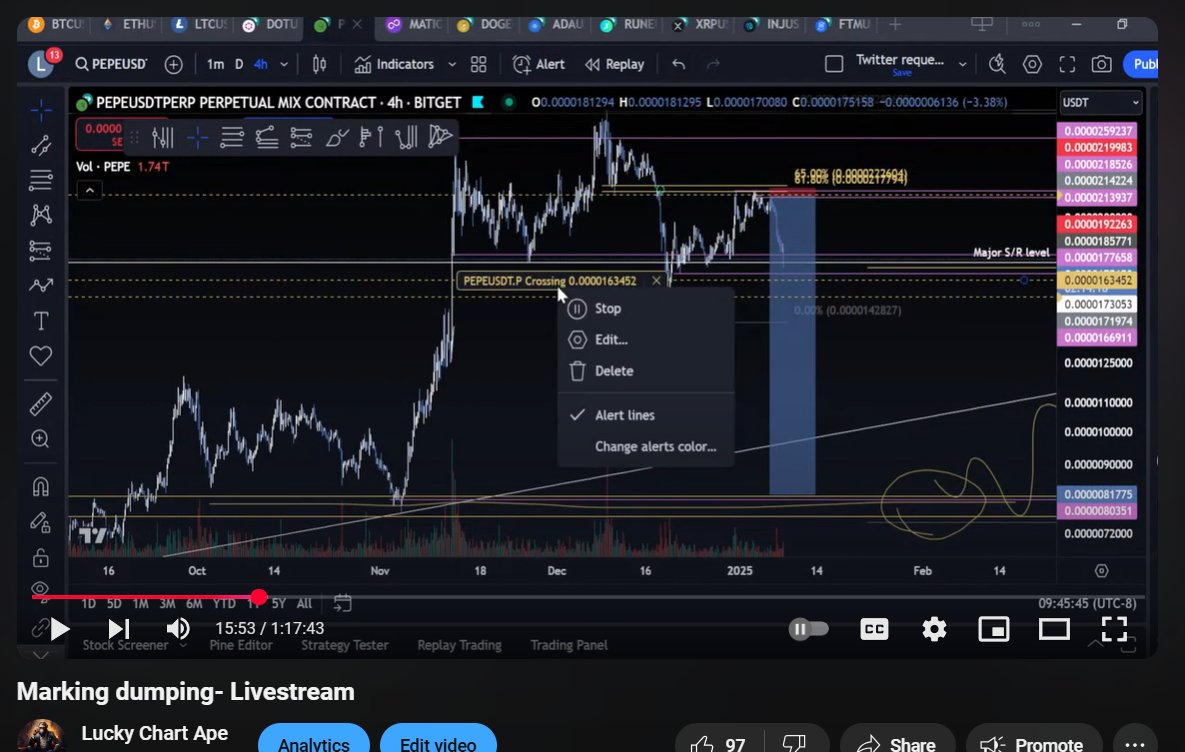Switch to theater mode
Screen dimensions: 1185x752
(x=1054, y=629)
